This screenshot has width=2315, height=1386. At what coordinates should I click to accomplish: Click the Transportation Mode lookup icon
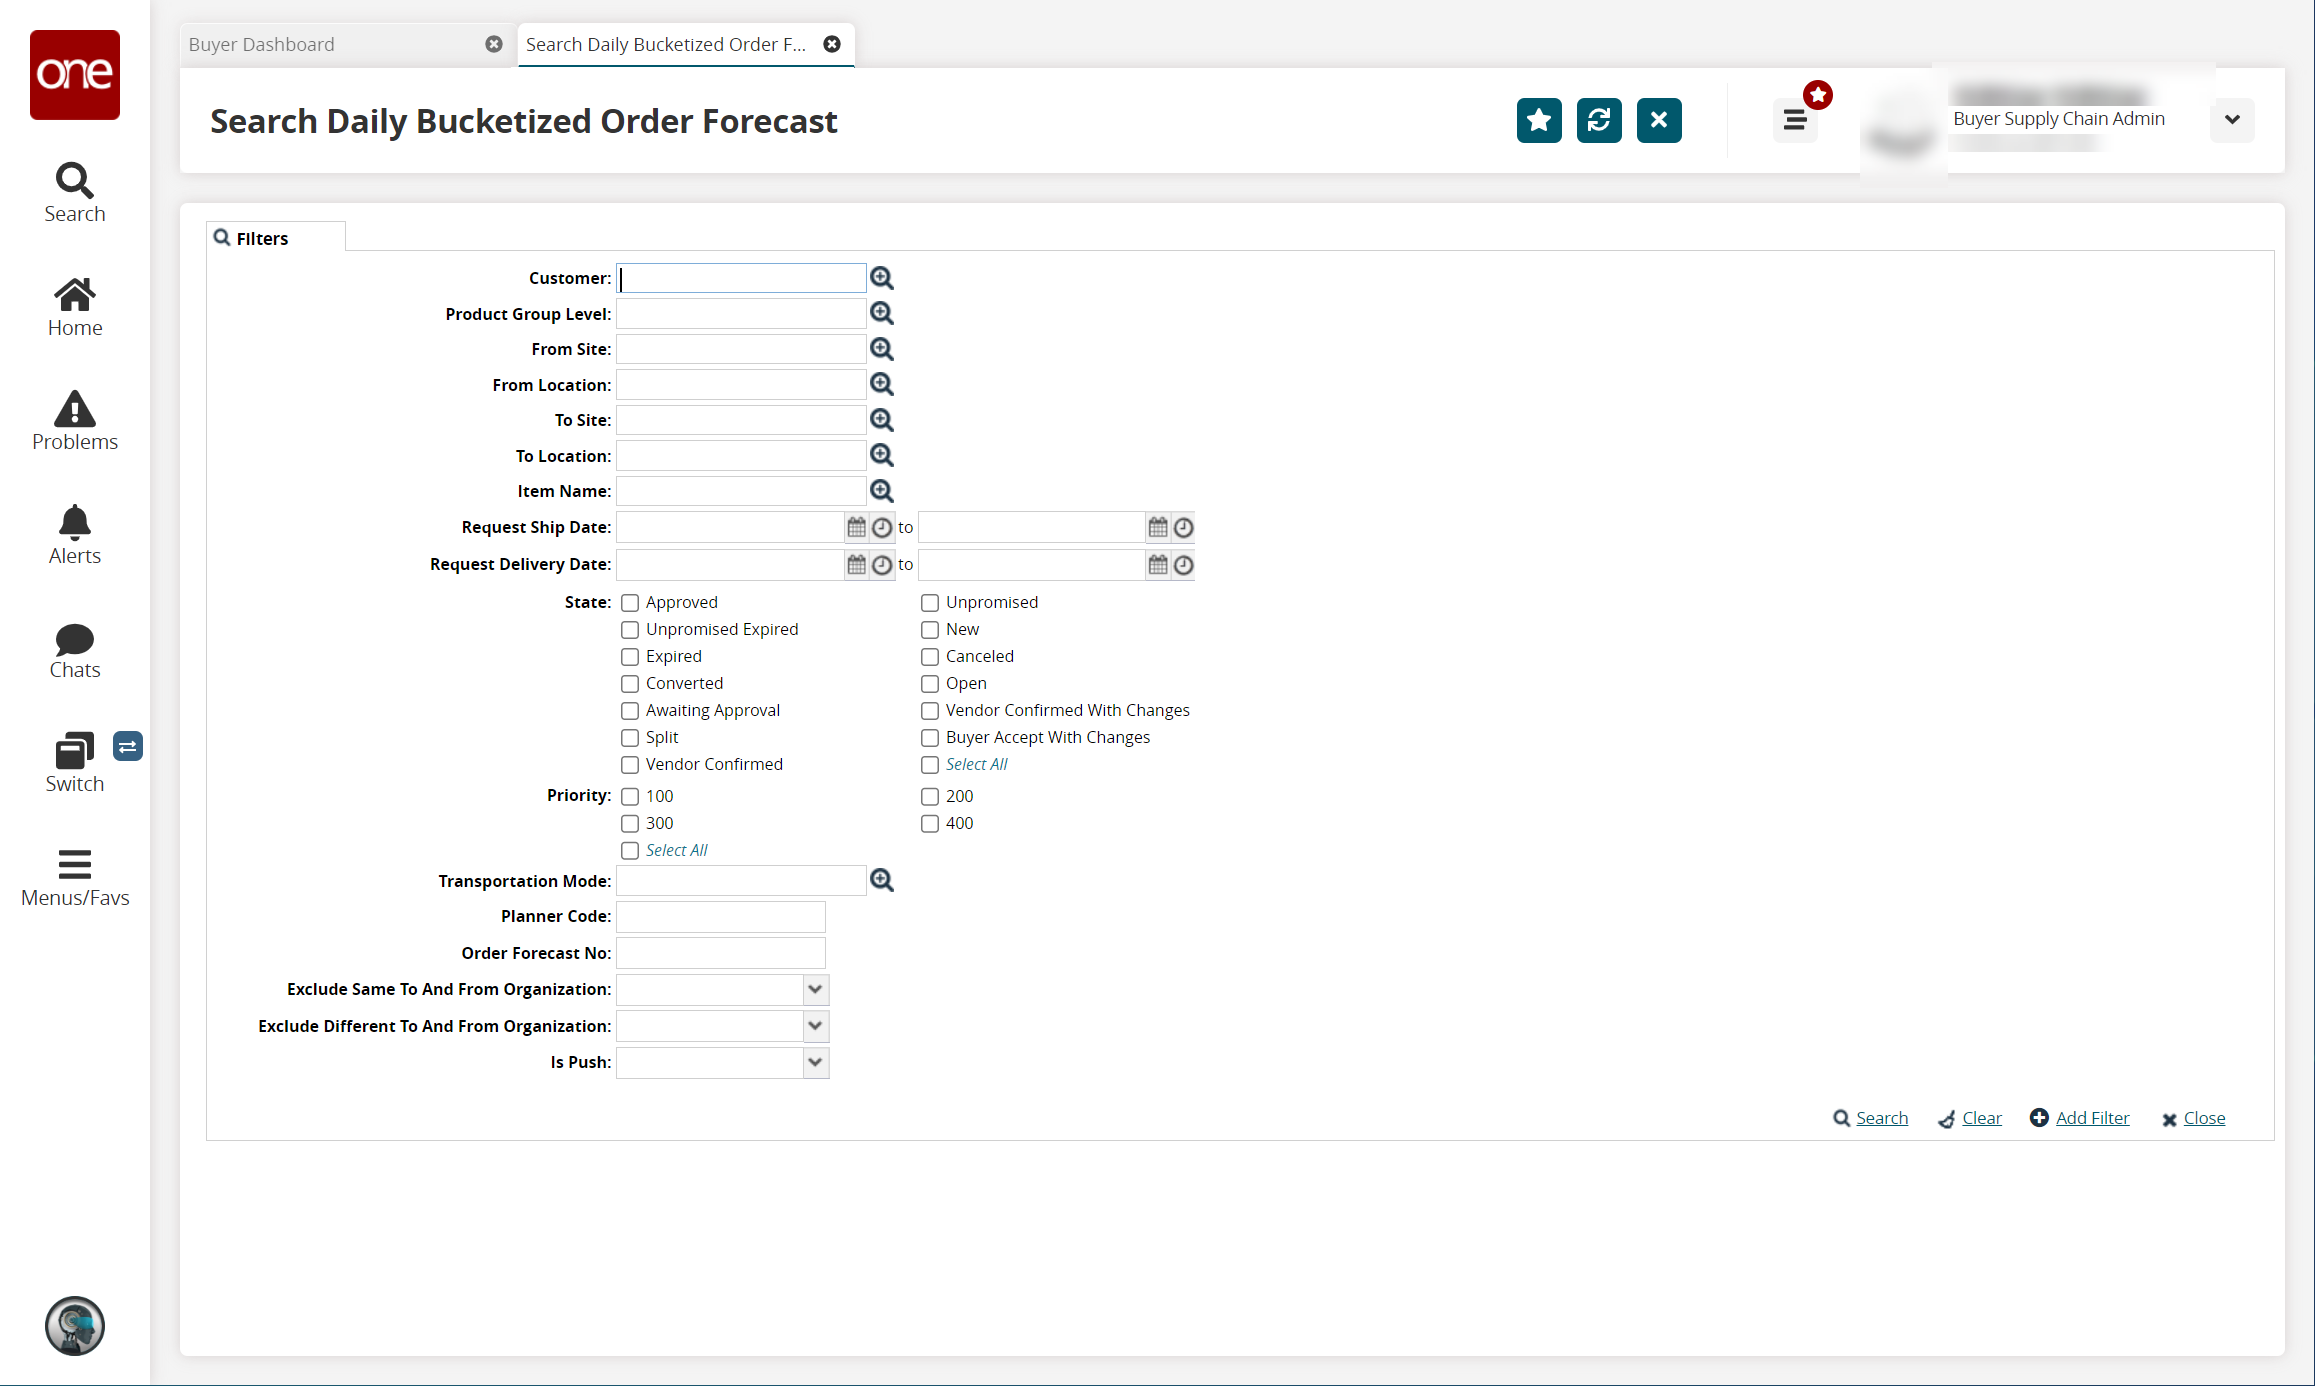pyautogui.click(x=881, y=880)
